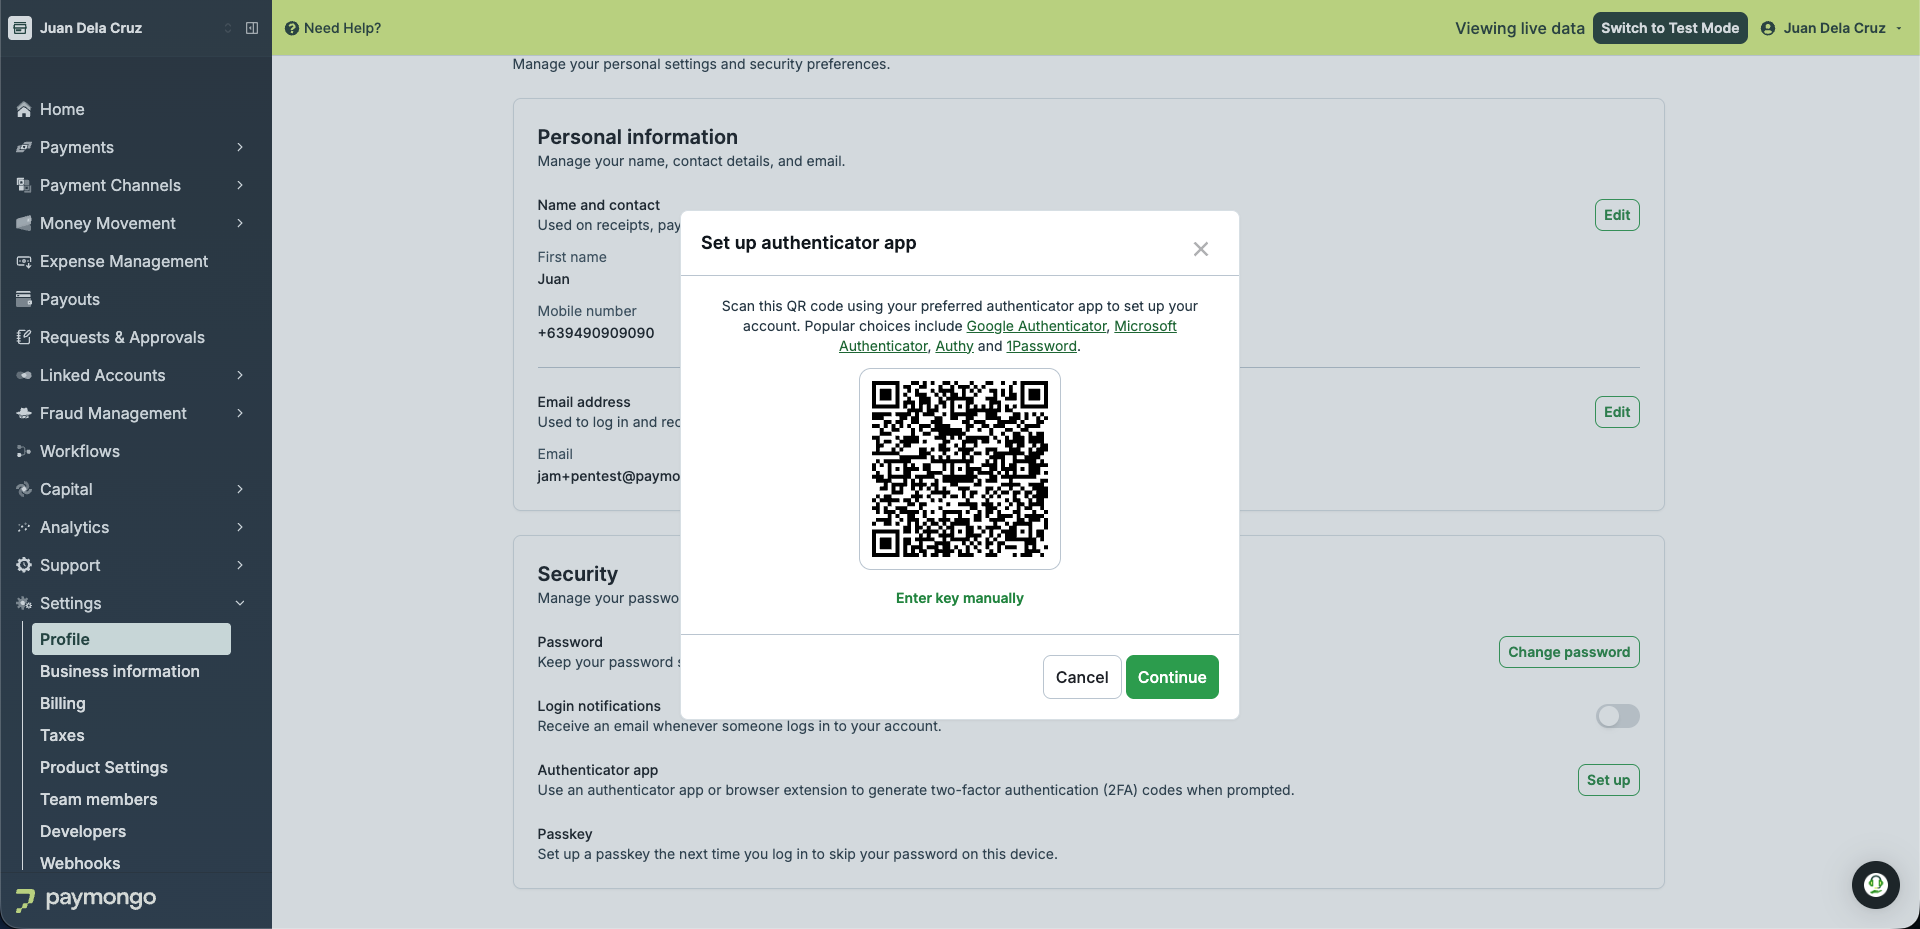Open the support chat headset icon
Viewport: 1920px width, 929px height.
1875,885
